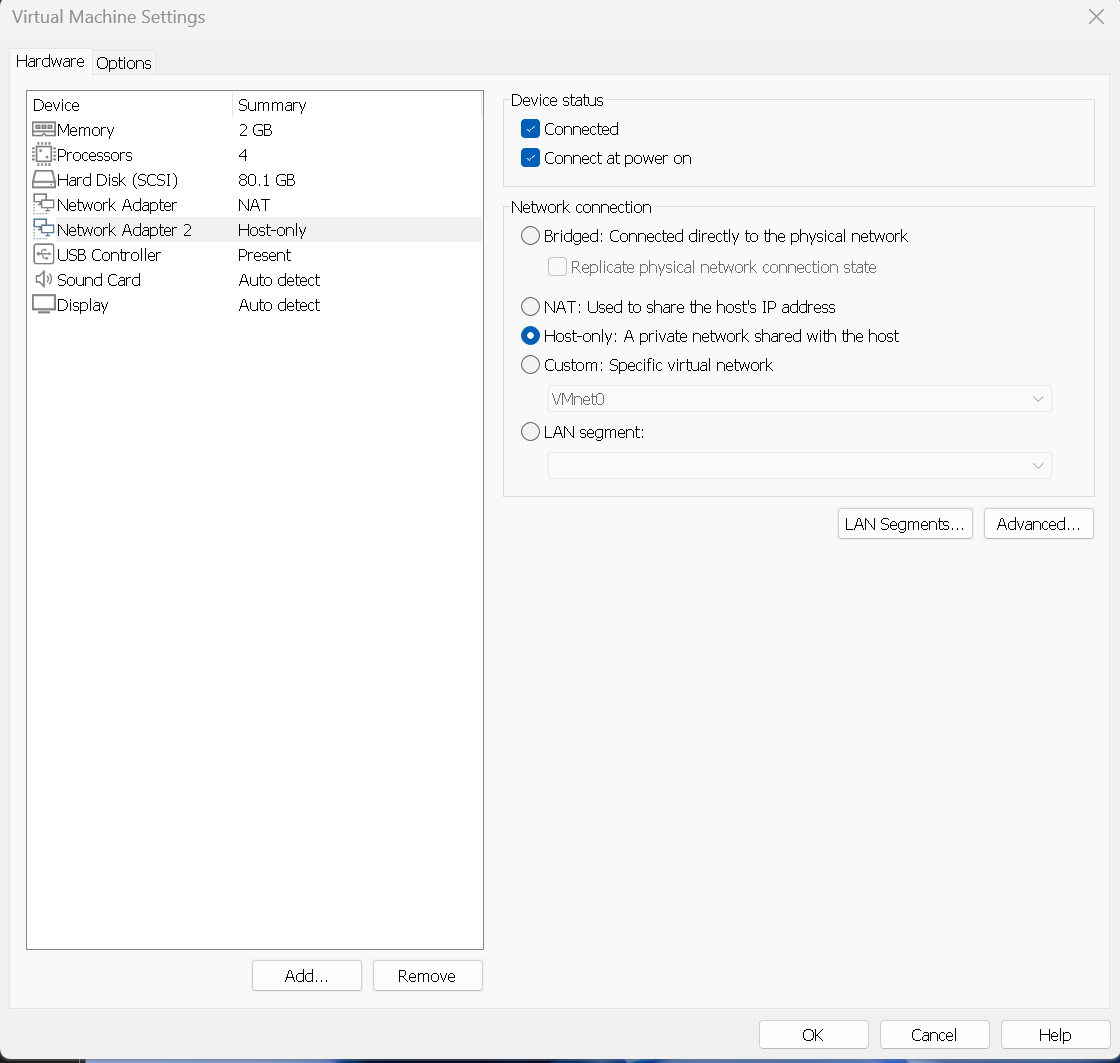1120x1063 pixels.
Task: Click the LAN Segments button
Action: (x=904, y=523)
